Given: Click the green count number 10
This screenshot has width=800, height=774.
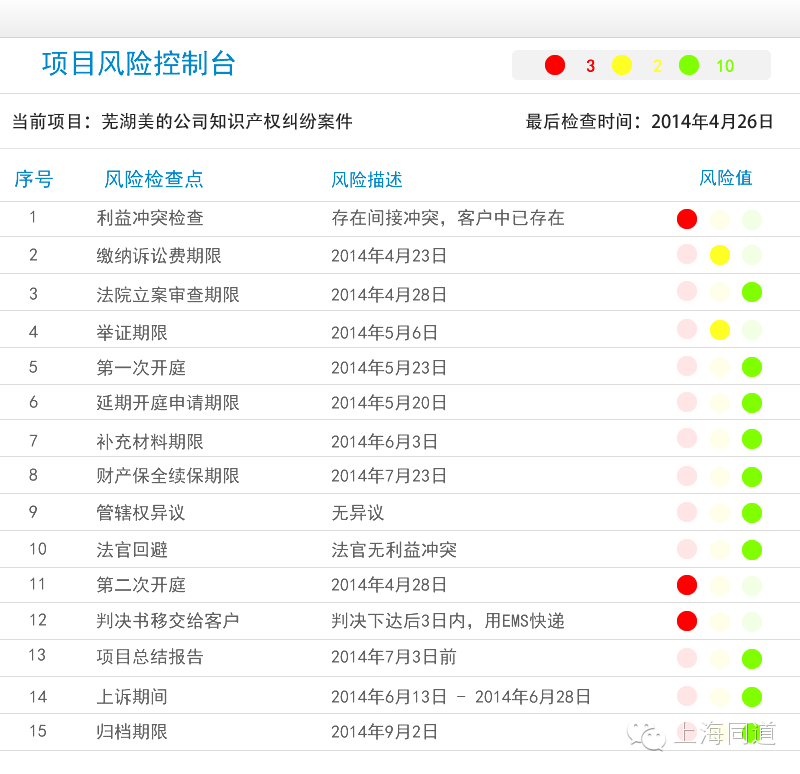Looking at the screenshot, I should 725,66.
